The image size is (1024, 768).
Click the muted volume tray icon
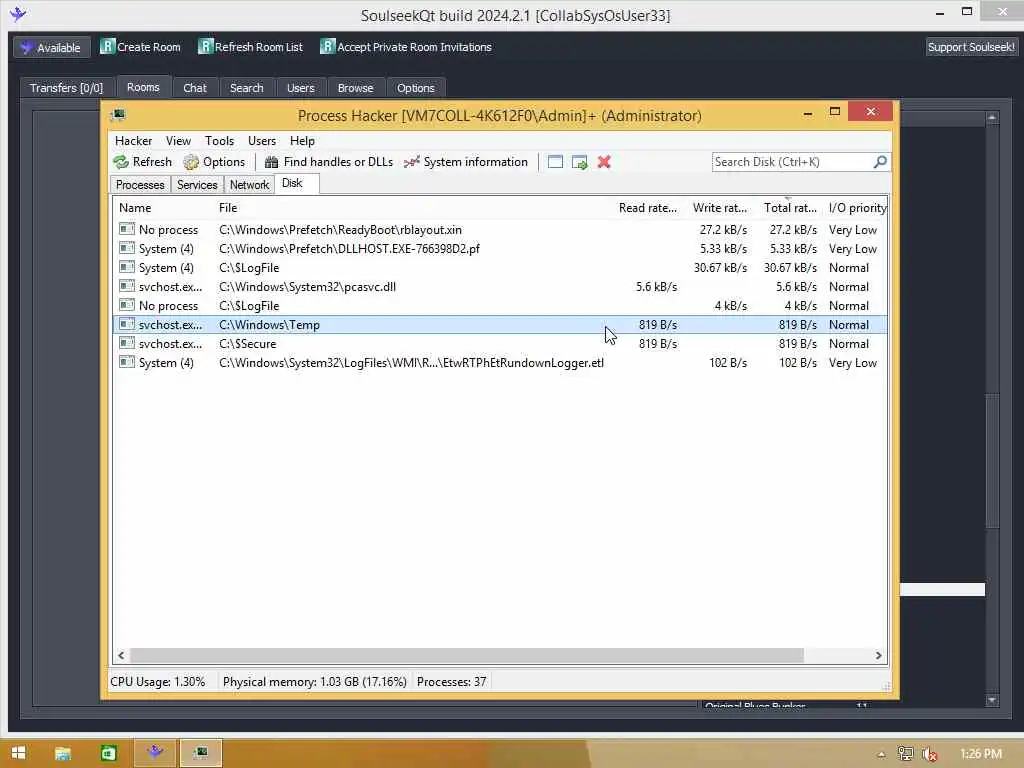[929, 754]
